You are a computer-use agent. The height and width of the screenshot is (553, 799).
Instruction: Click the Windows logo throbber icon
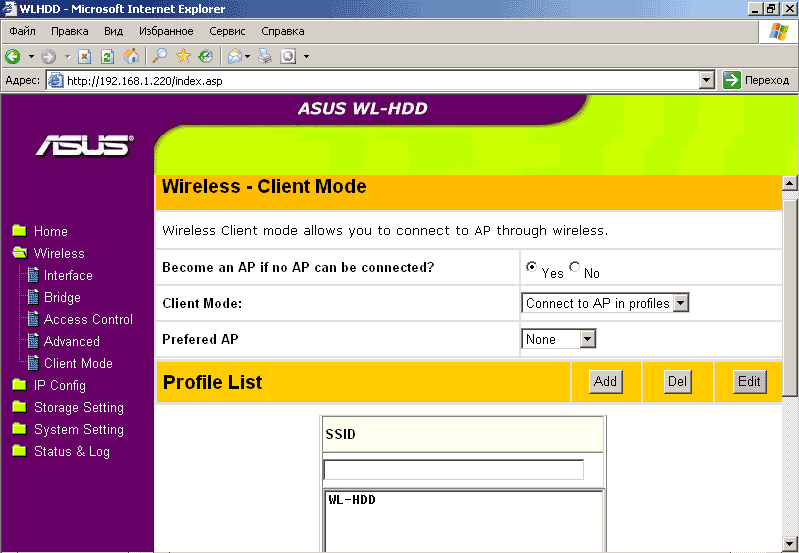(x=779, y=31)
